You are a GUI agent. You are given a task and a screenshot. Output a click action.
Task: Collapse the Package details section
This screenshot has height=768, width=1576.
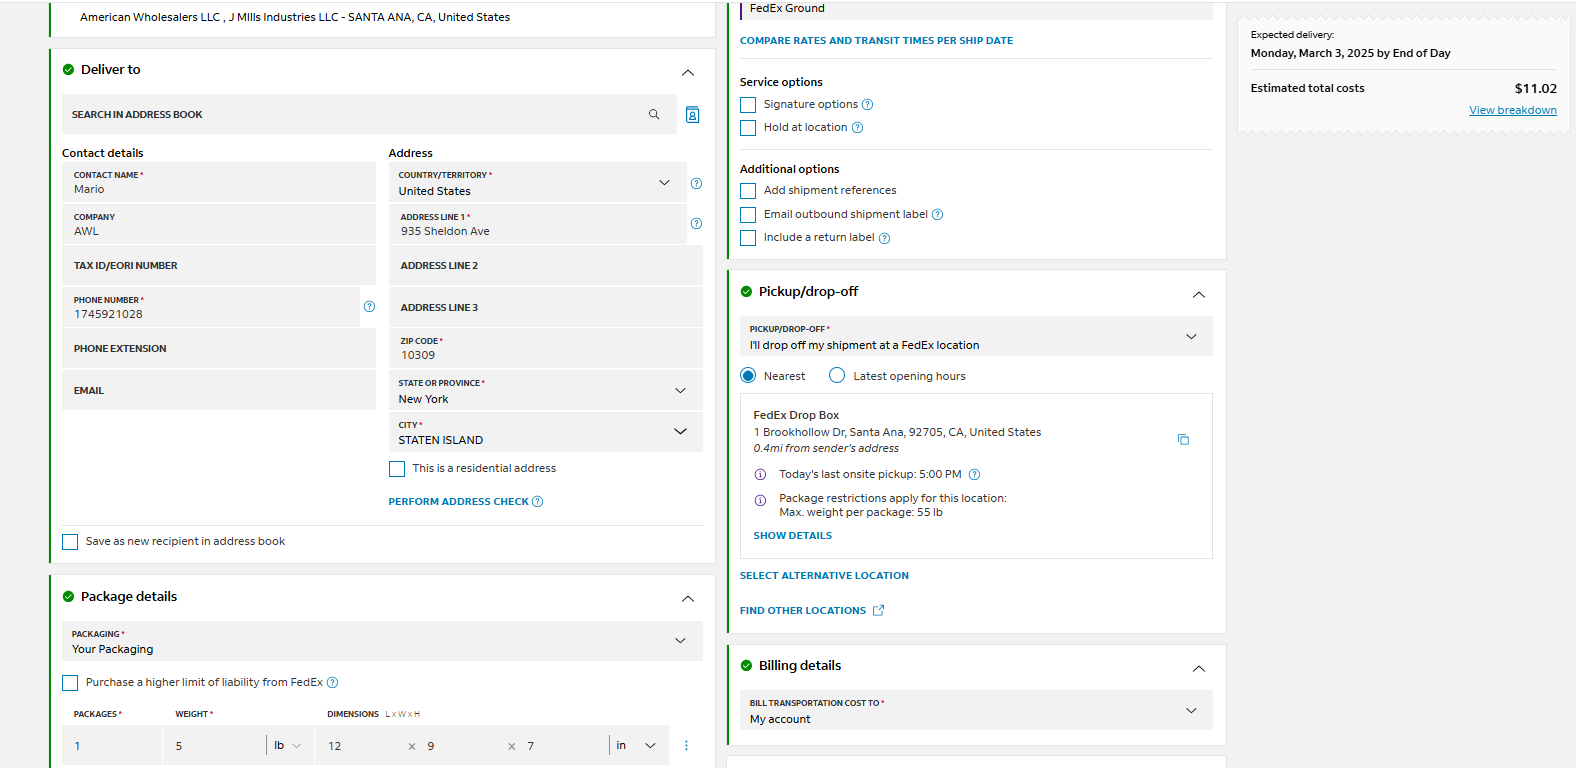pyautogui.click(x=688, y=598)
